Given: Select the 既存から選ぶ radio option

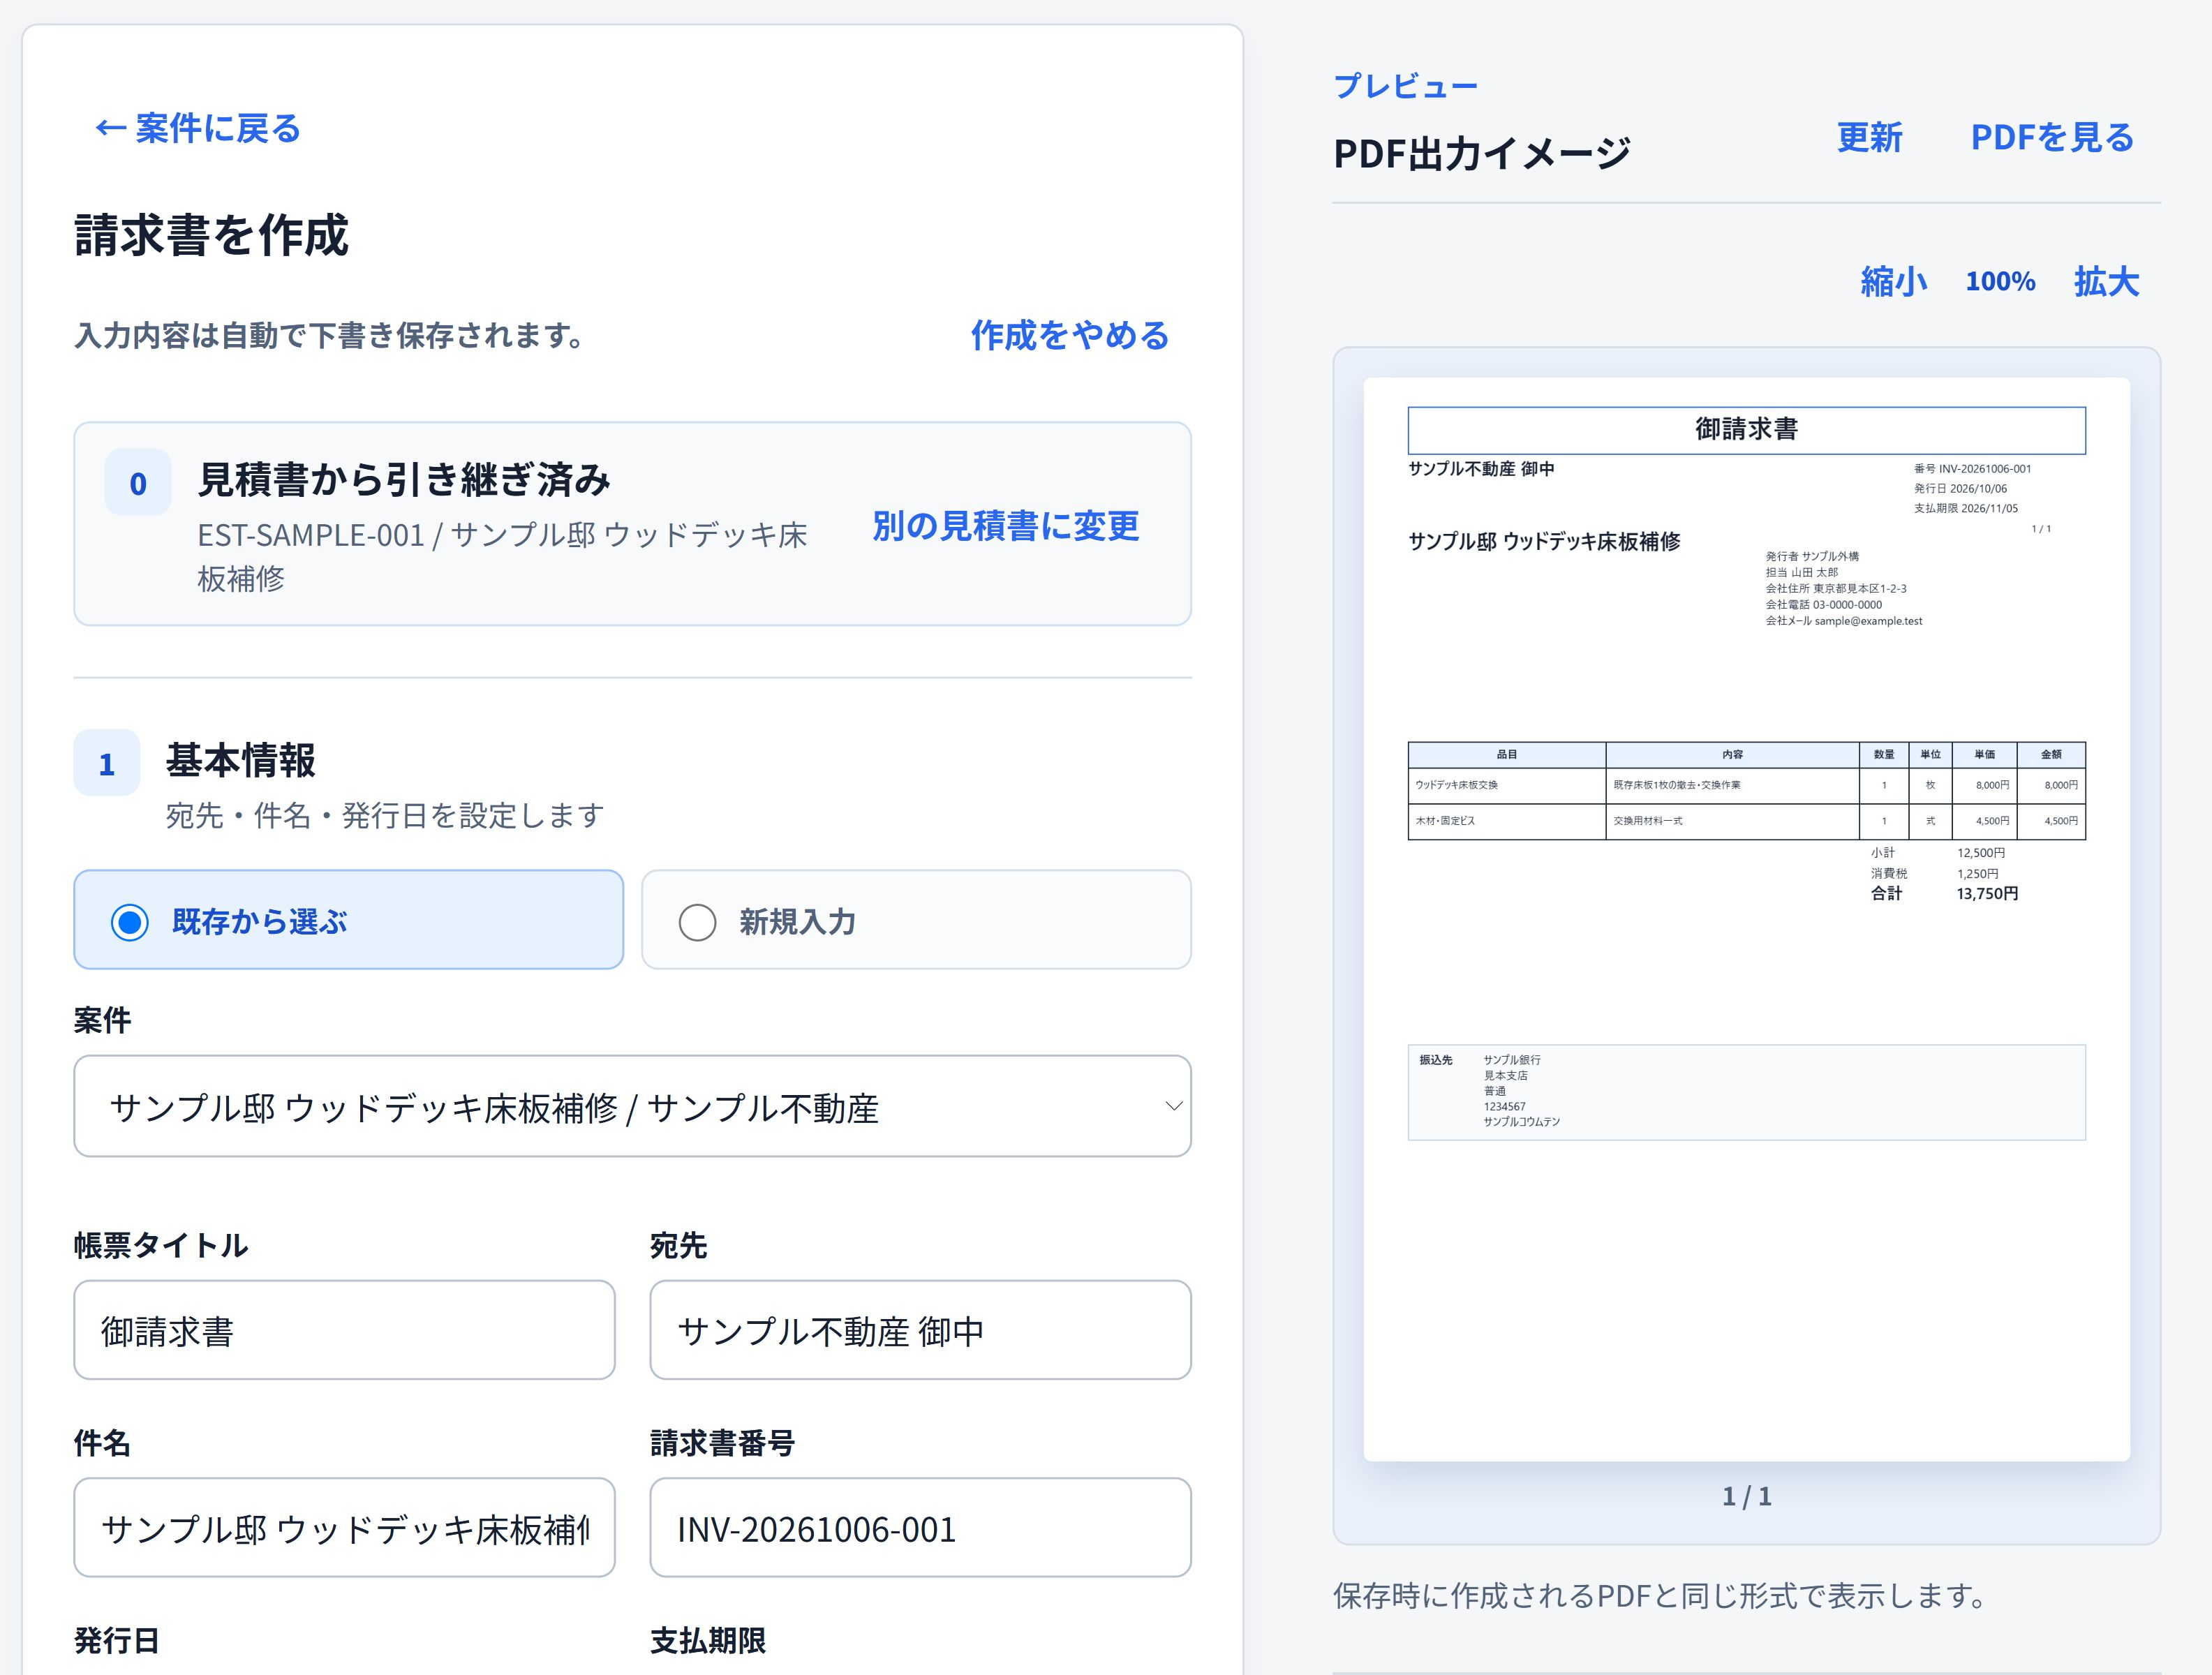Looking at the screenshot, I should (349, 920).
